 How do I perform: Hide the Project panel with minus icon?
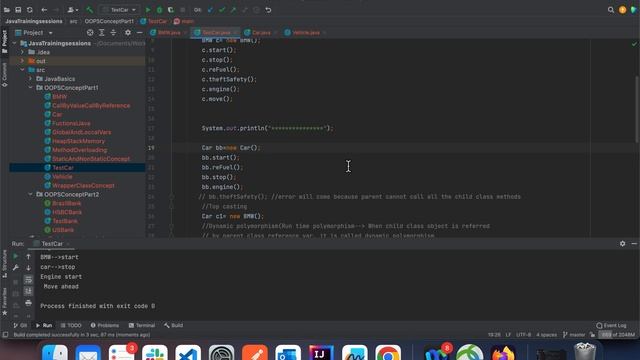(x=139, y=33)
